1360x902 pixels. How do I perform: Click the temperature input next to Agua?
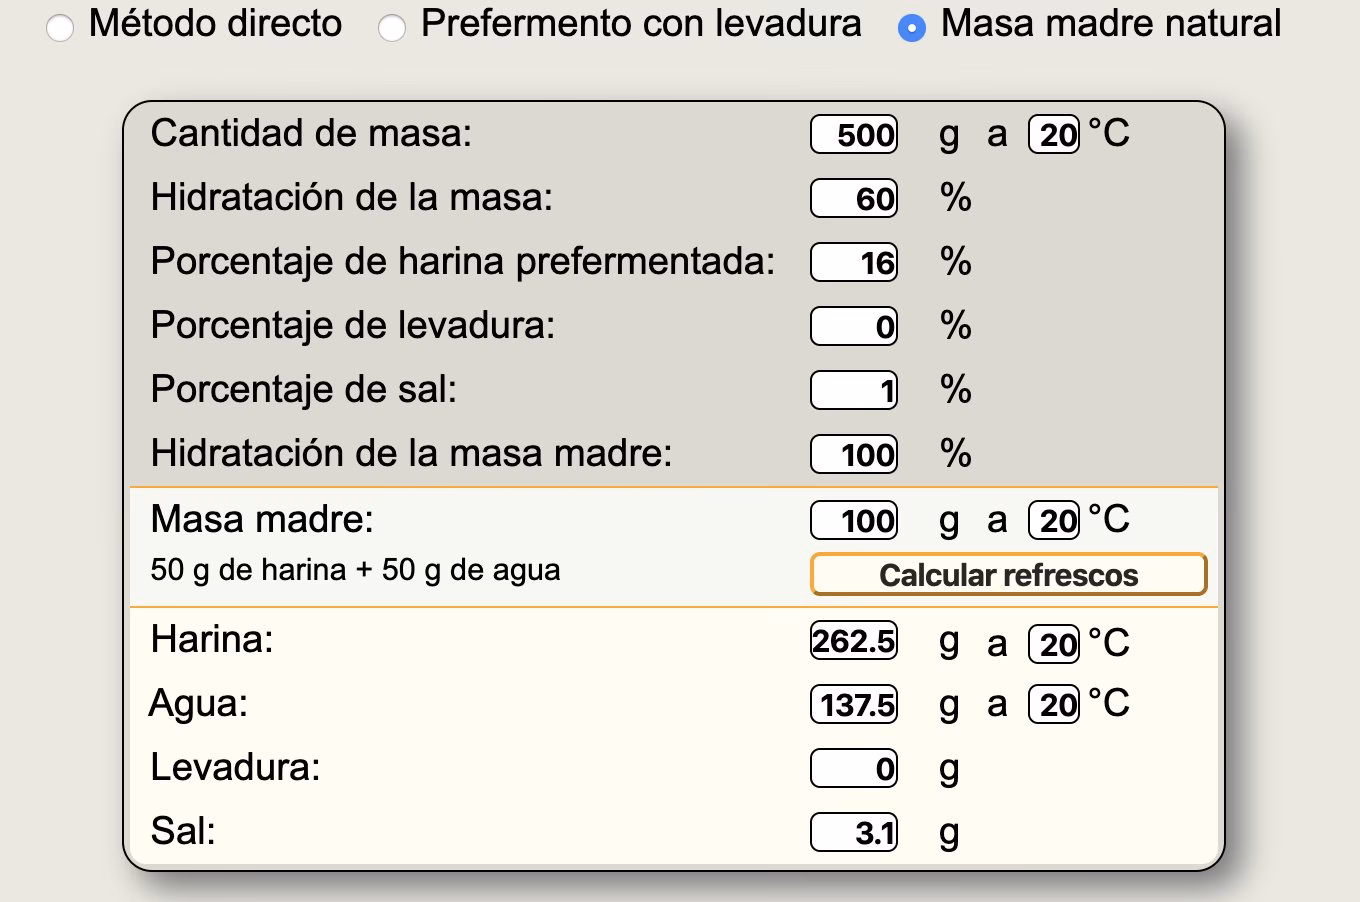[1054, 703]
